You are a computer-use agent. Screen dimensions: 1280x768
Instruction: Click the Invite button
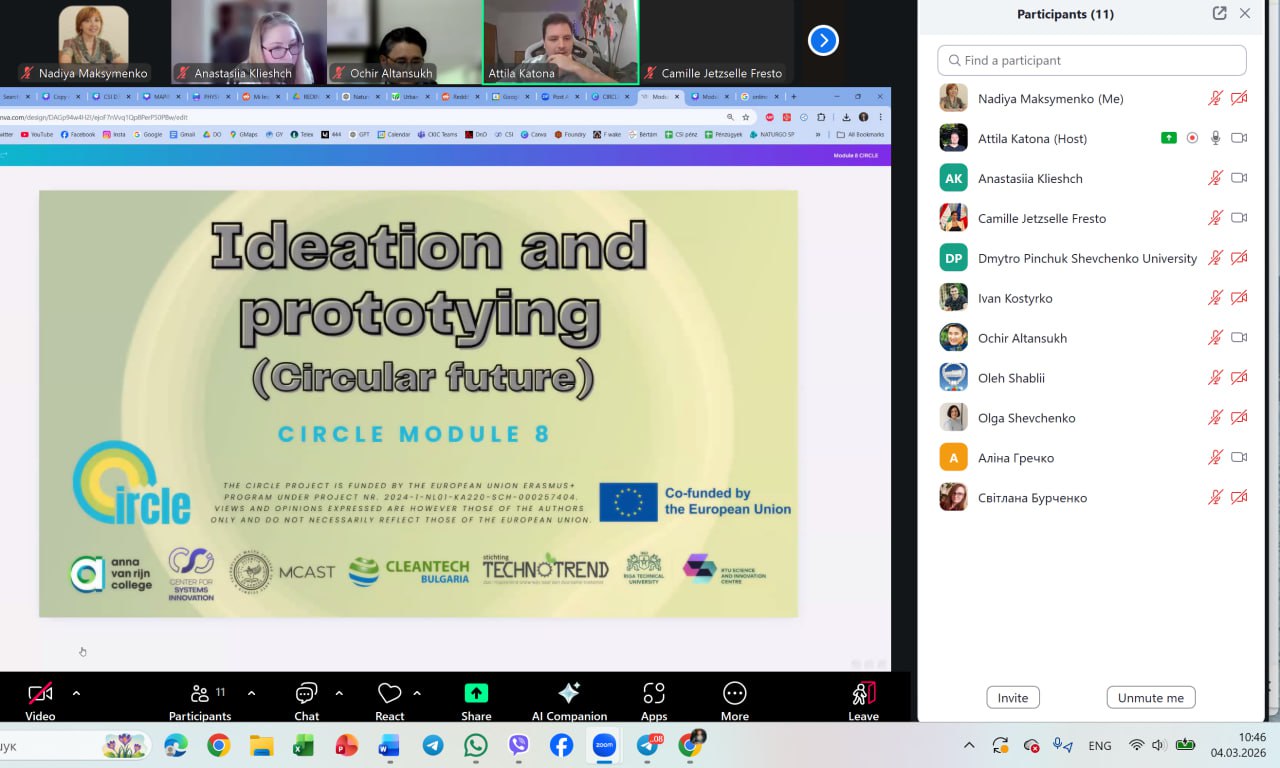[1012, 698]
